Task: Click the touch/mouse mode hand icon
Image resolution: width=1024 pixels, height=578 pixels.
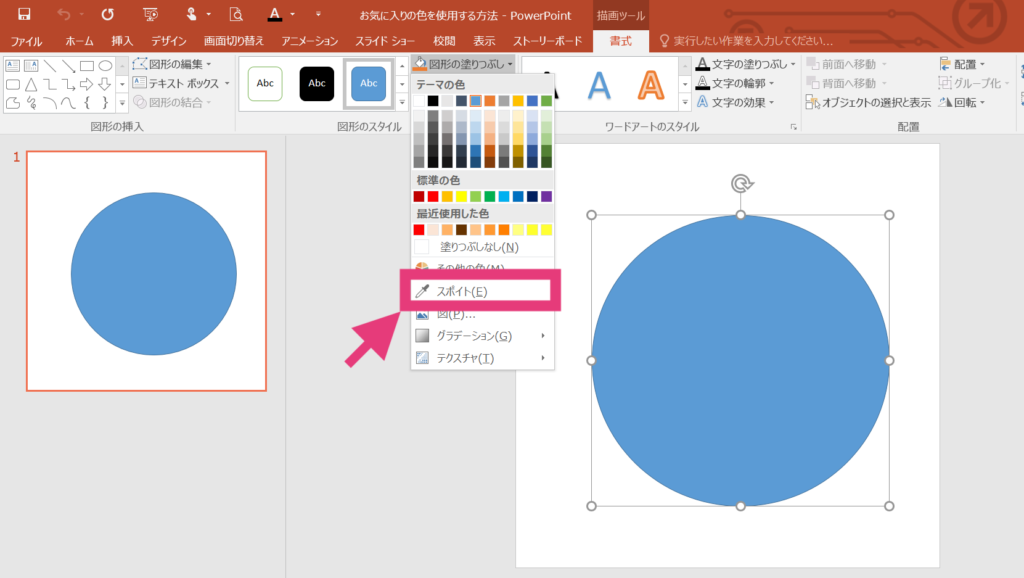Action: point(191,14)
